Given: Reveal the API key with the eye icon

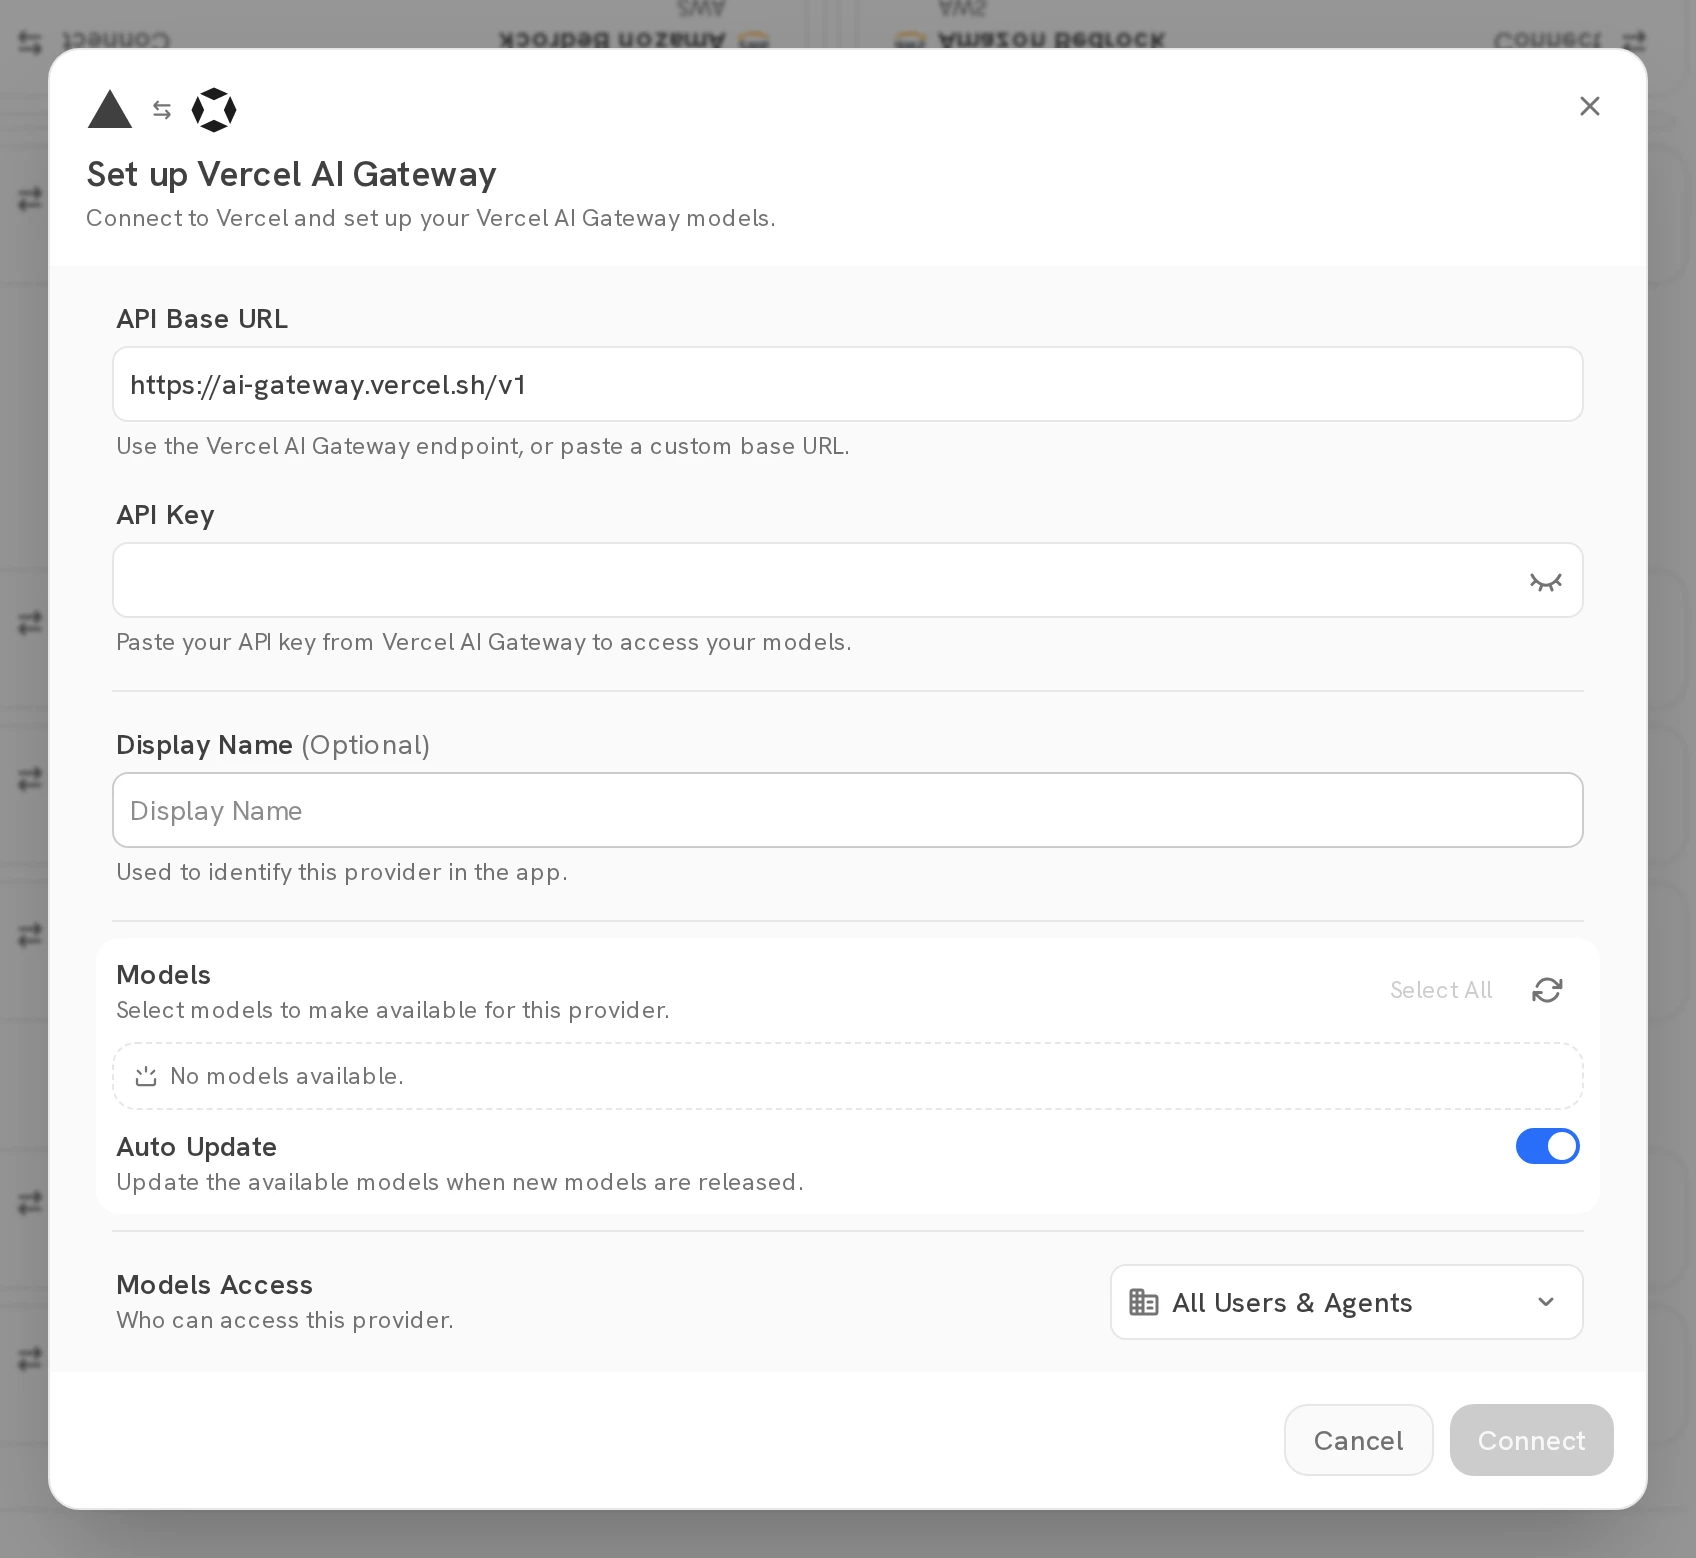Looking at the screenshot, I should point(1545,581).
